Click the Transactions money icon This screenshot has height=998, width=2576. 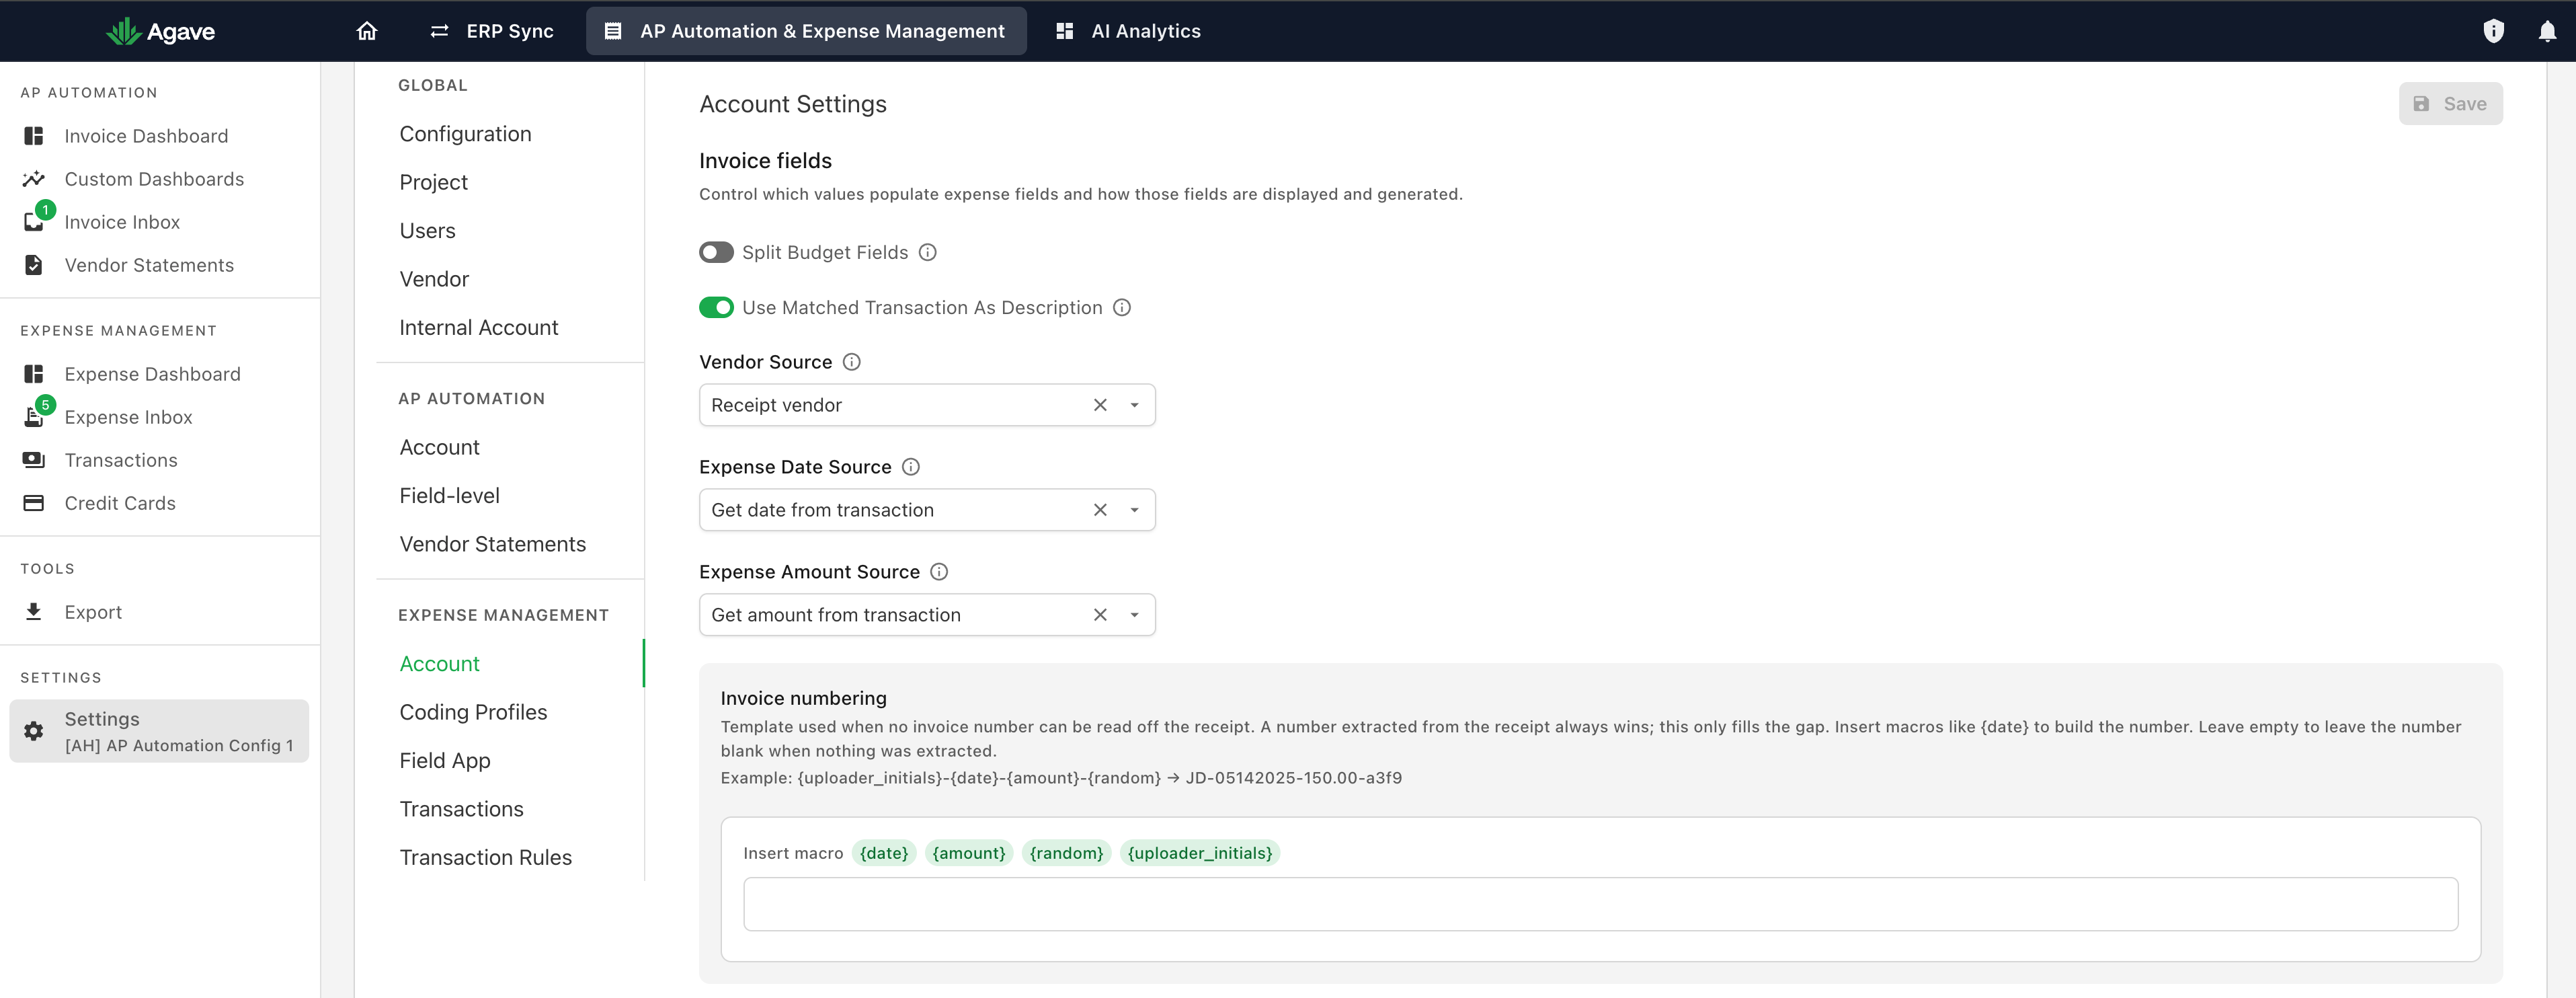34,460
